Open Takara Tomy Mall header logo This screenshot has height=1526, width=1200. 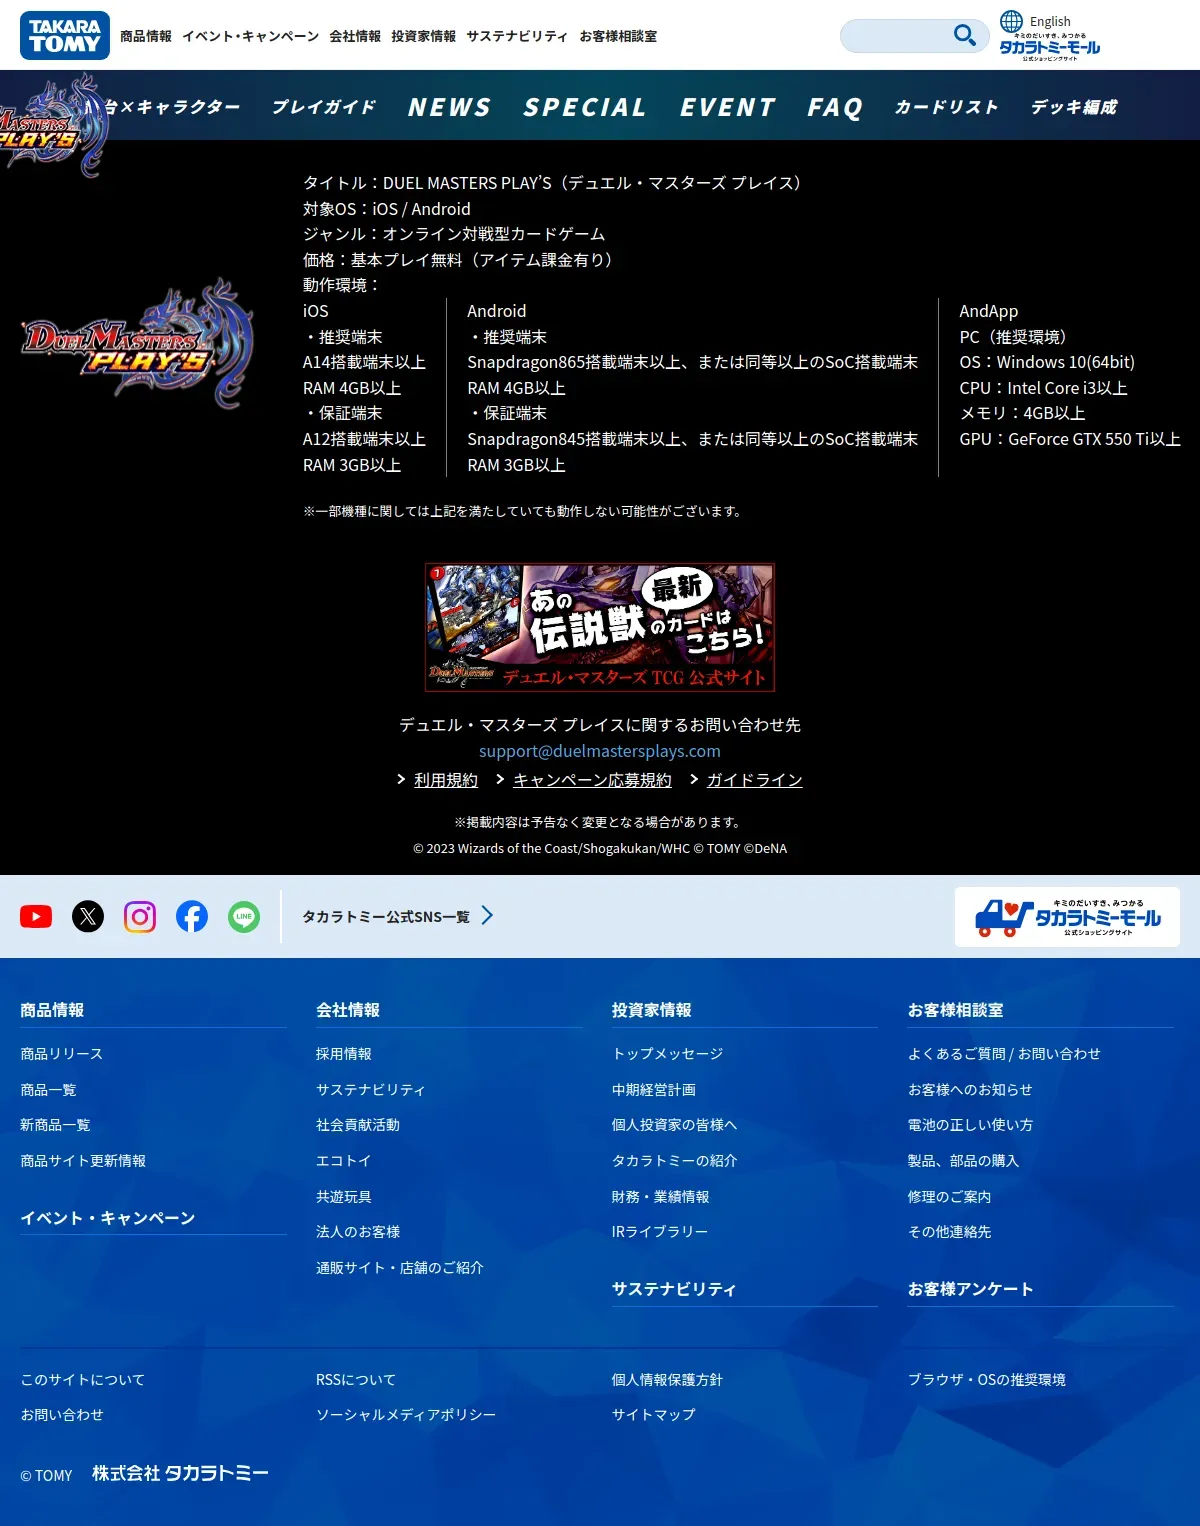point(1050,47)
